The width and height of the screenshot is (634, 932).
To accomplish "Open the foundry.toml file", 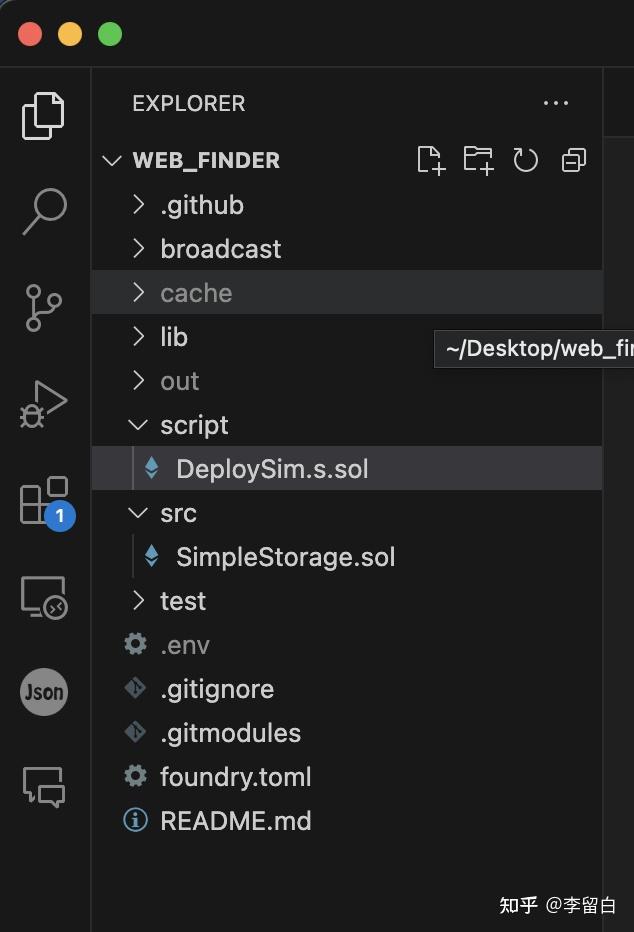I will tap(235, 777).
